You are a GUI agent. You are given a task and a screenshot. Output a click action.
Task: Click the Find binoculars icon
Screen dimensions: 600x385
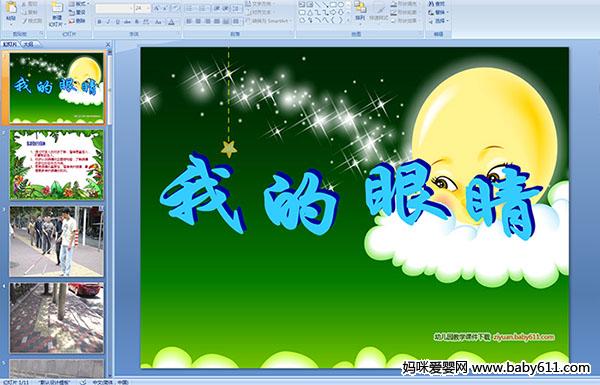click(431, 4)
